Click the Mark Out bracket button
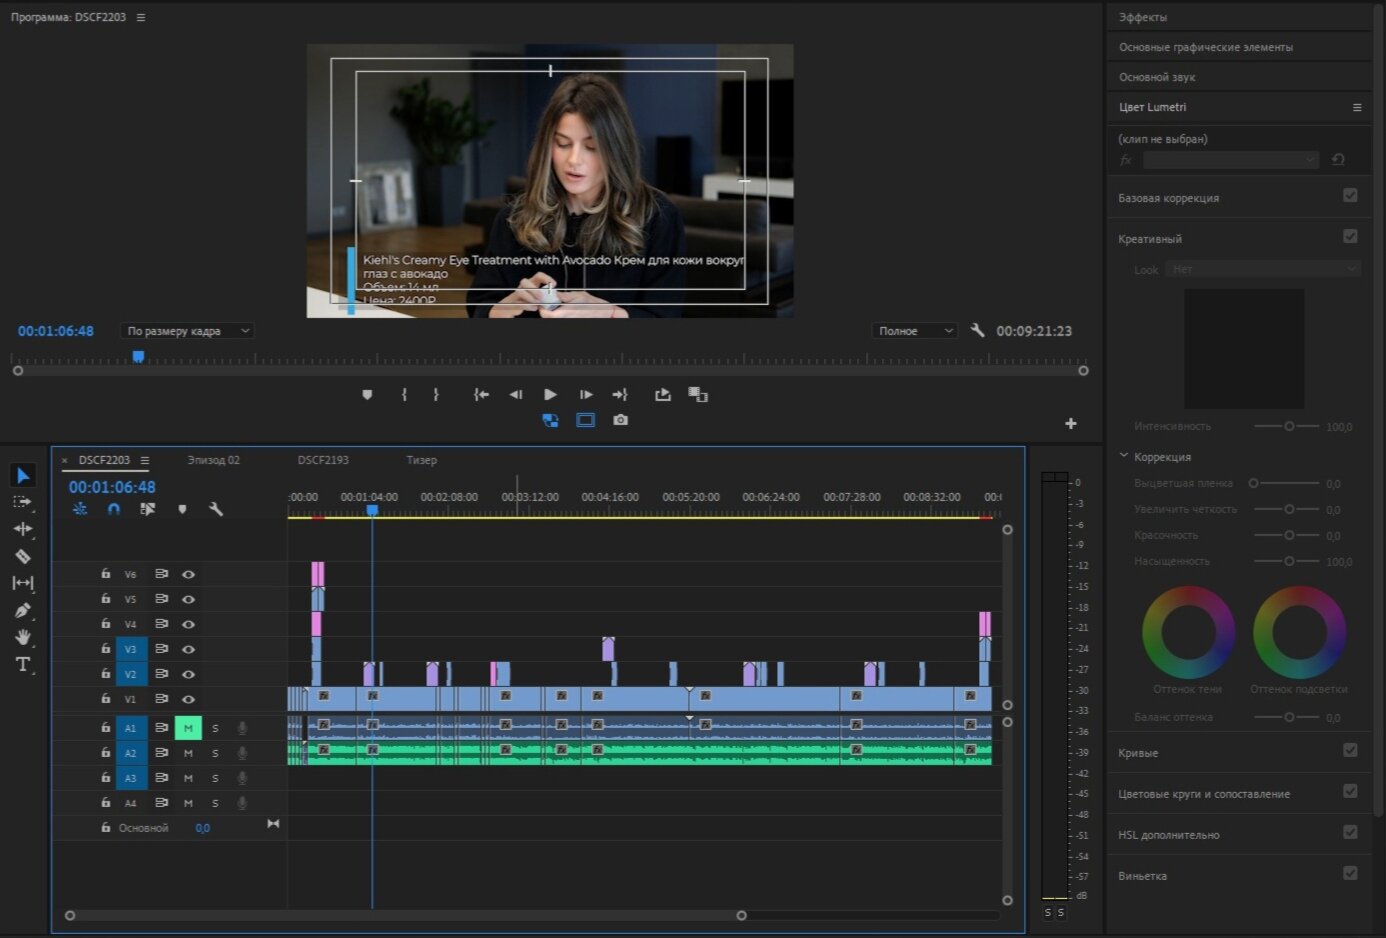 436,395
